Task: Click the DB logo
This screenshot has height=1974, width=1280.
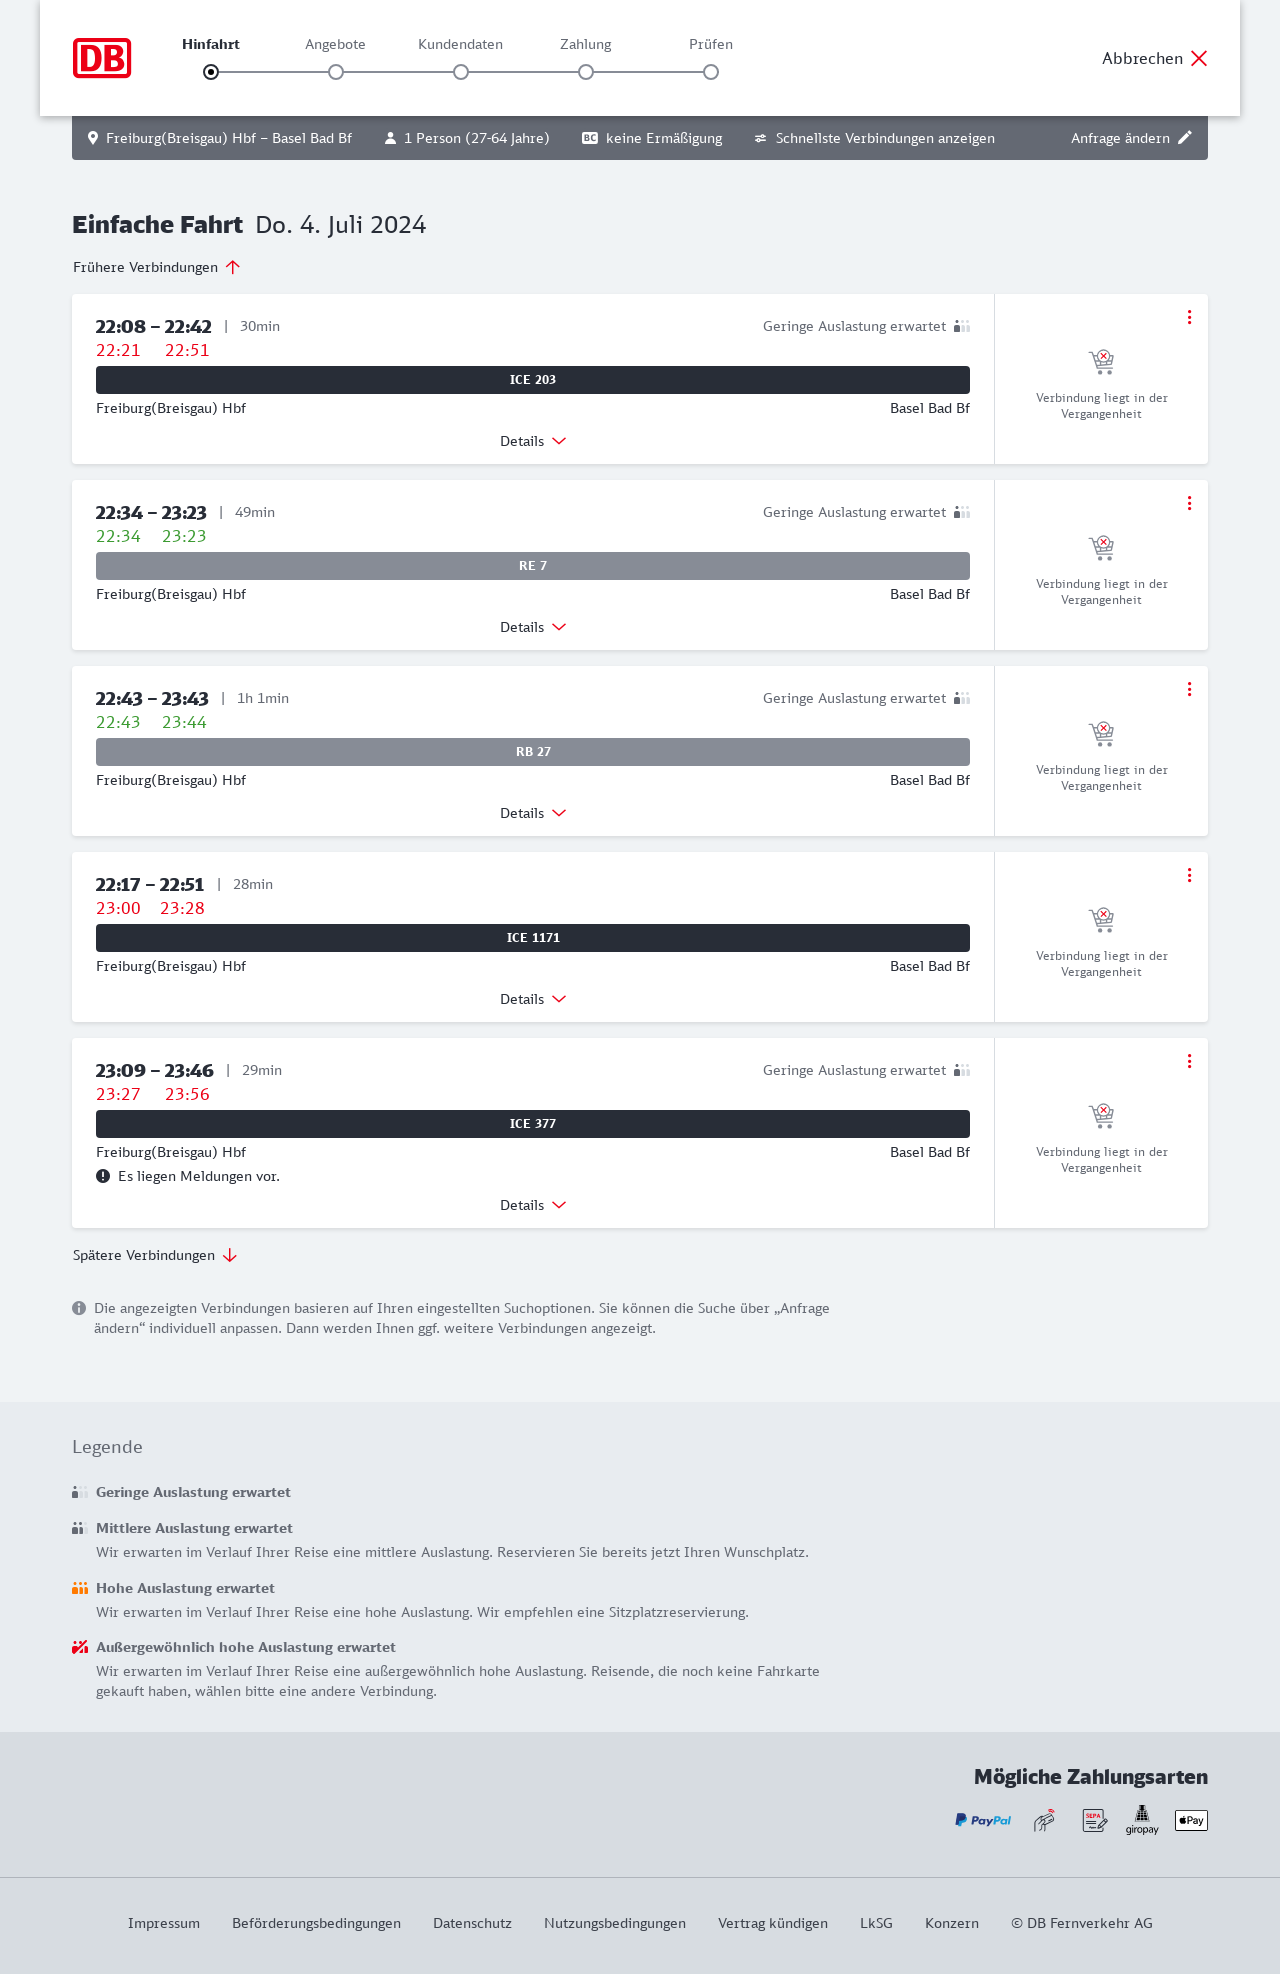Action: (102, 58)
